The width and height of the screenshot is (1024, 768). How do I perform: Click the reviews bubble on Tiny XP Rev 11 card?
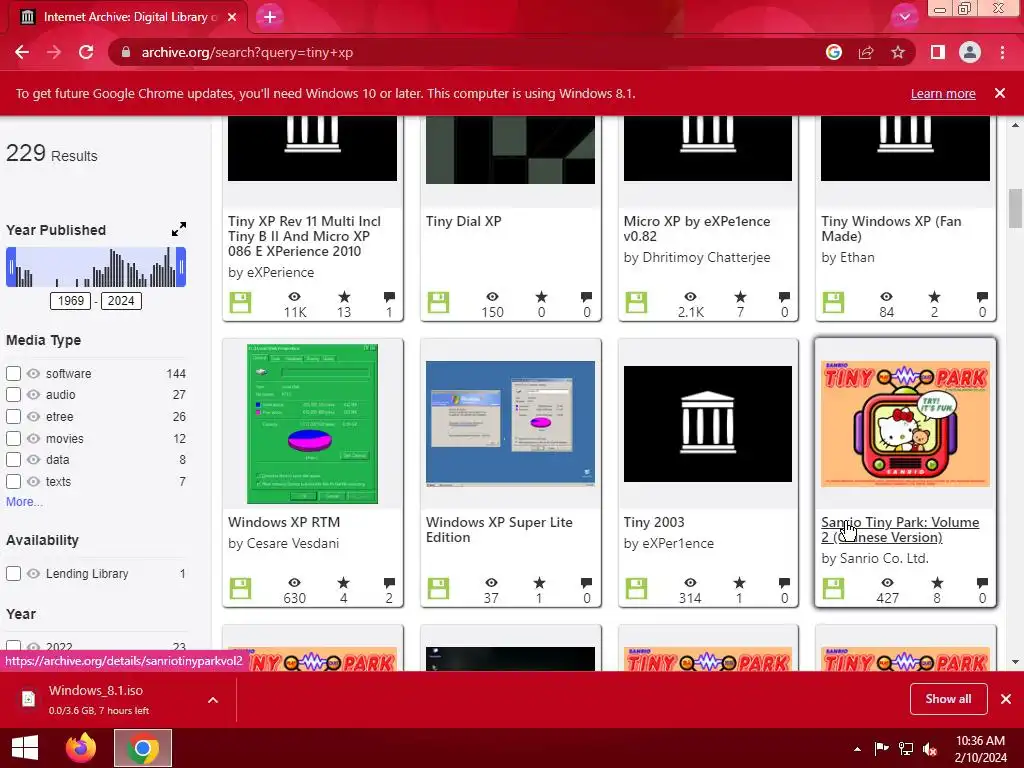[389, 297]
